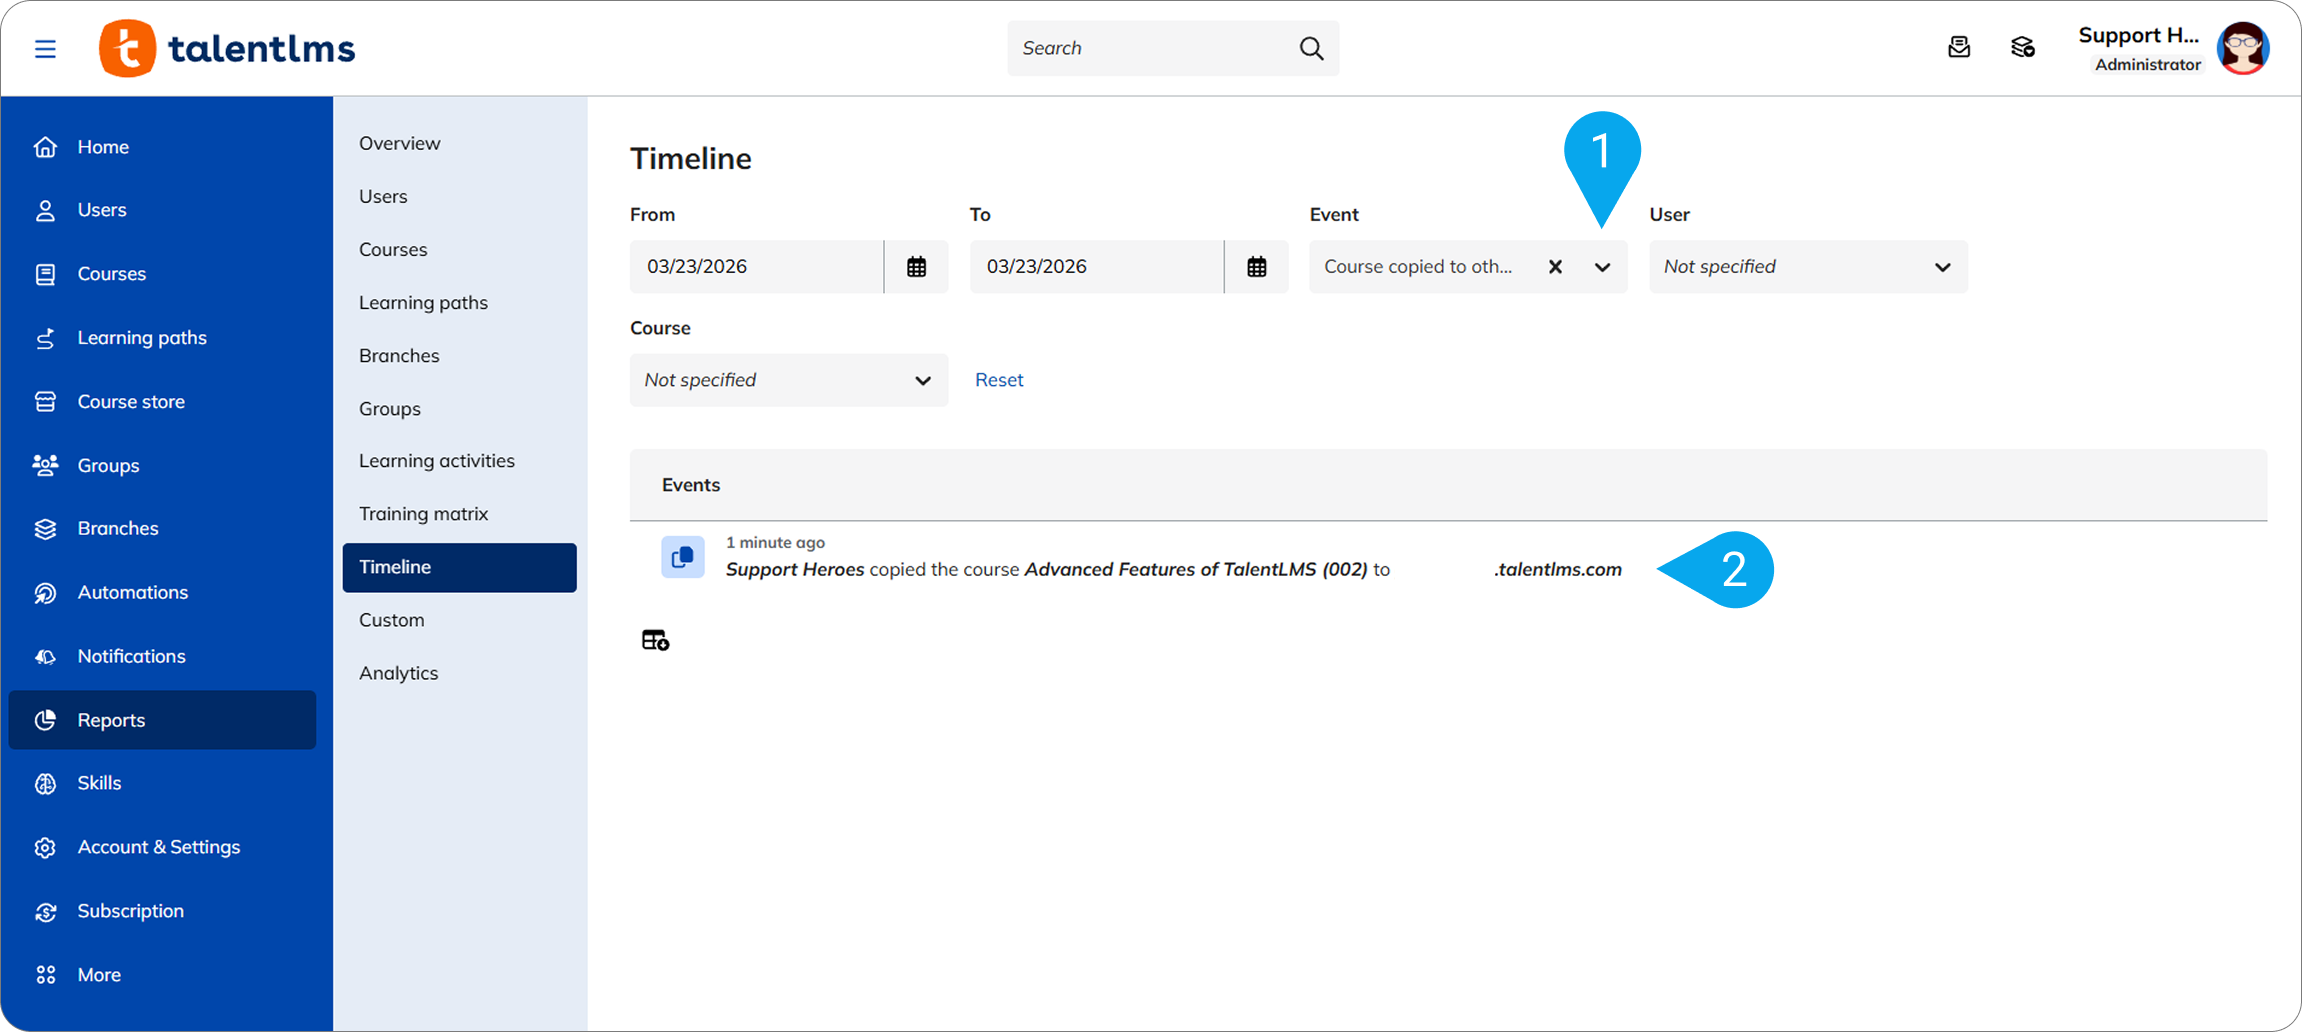Viewport: 2302px width, 1032px height.
Task: Click the TalentLMS logo
Action: coord(228,48)
